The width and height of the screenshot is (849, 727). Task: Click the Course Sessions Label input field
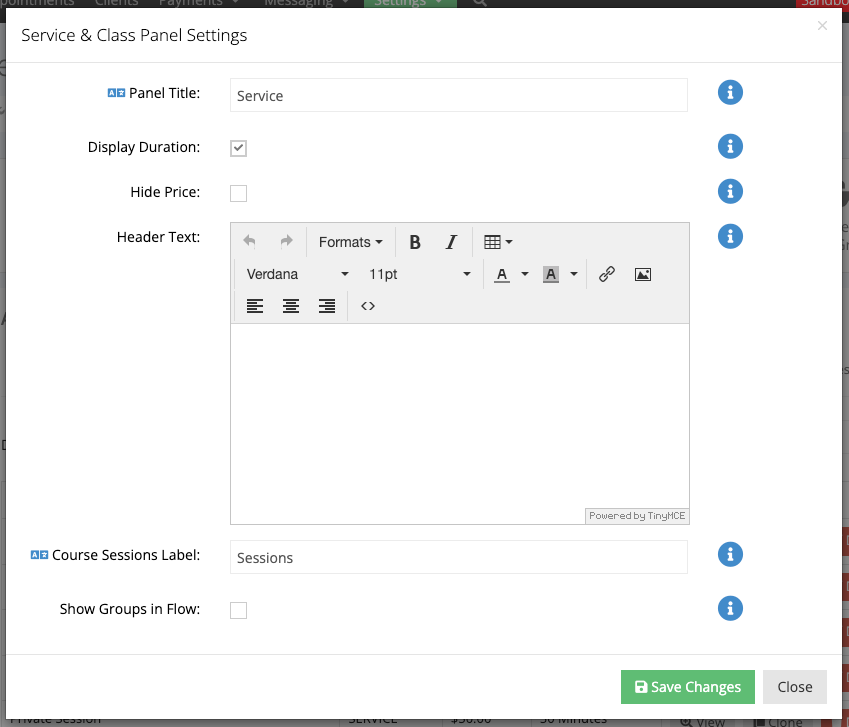point(459,557)
